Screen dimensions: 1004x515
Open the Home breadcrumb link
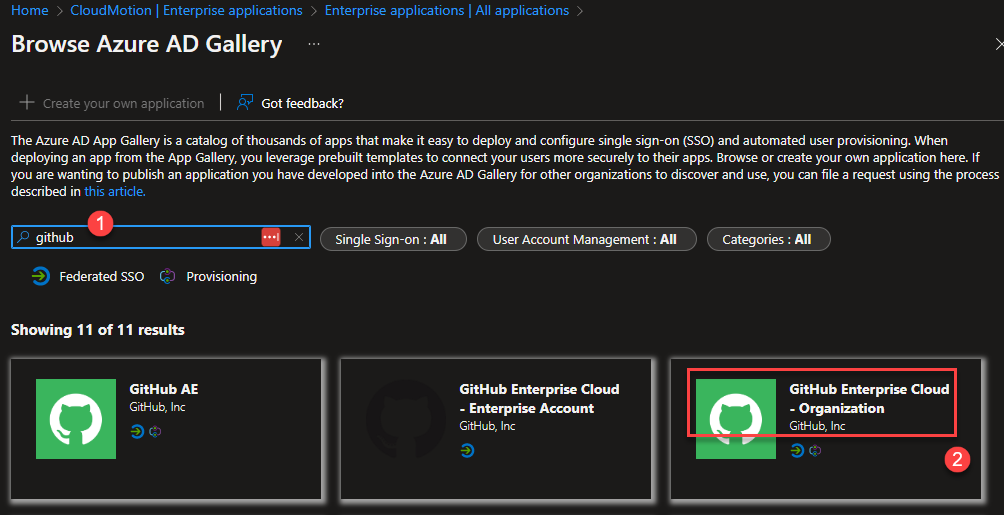[29, 10]
